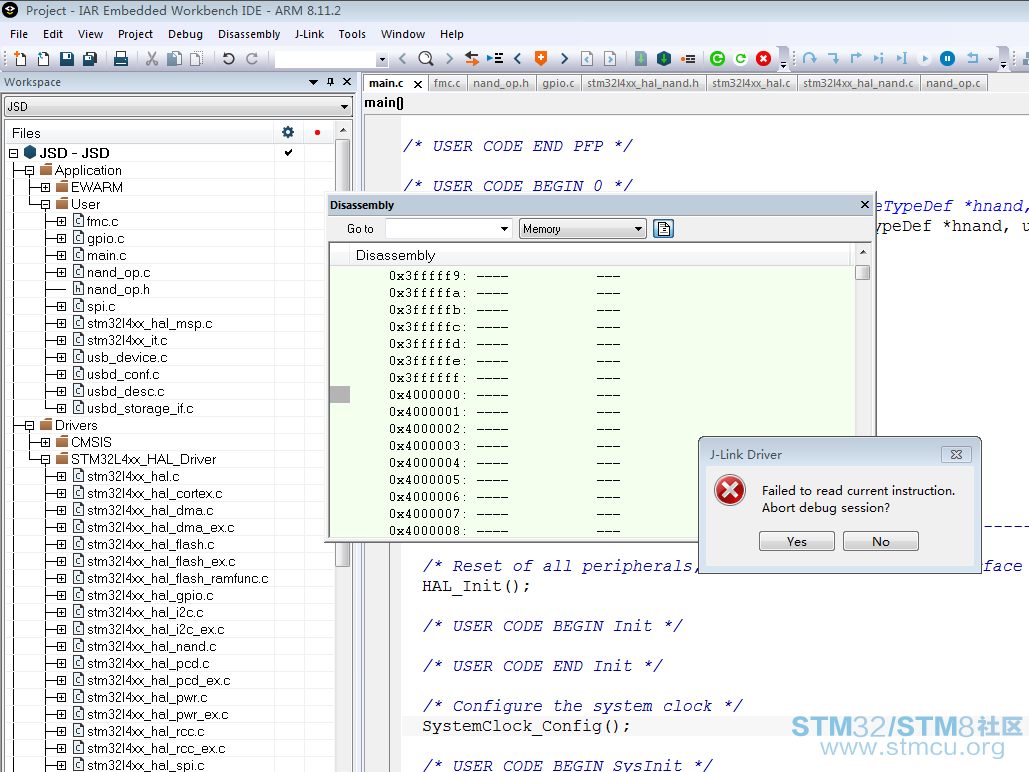This screenshot has height=772, width=1029.
Task: Click the Compile file icon with green arrow
Action: click(x=640, y=59)
